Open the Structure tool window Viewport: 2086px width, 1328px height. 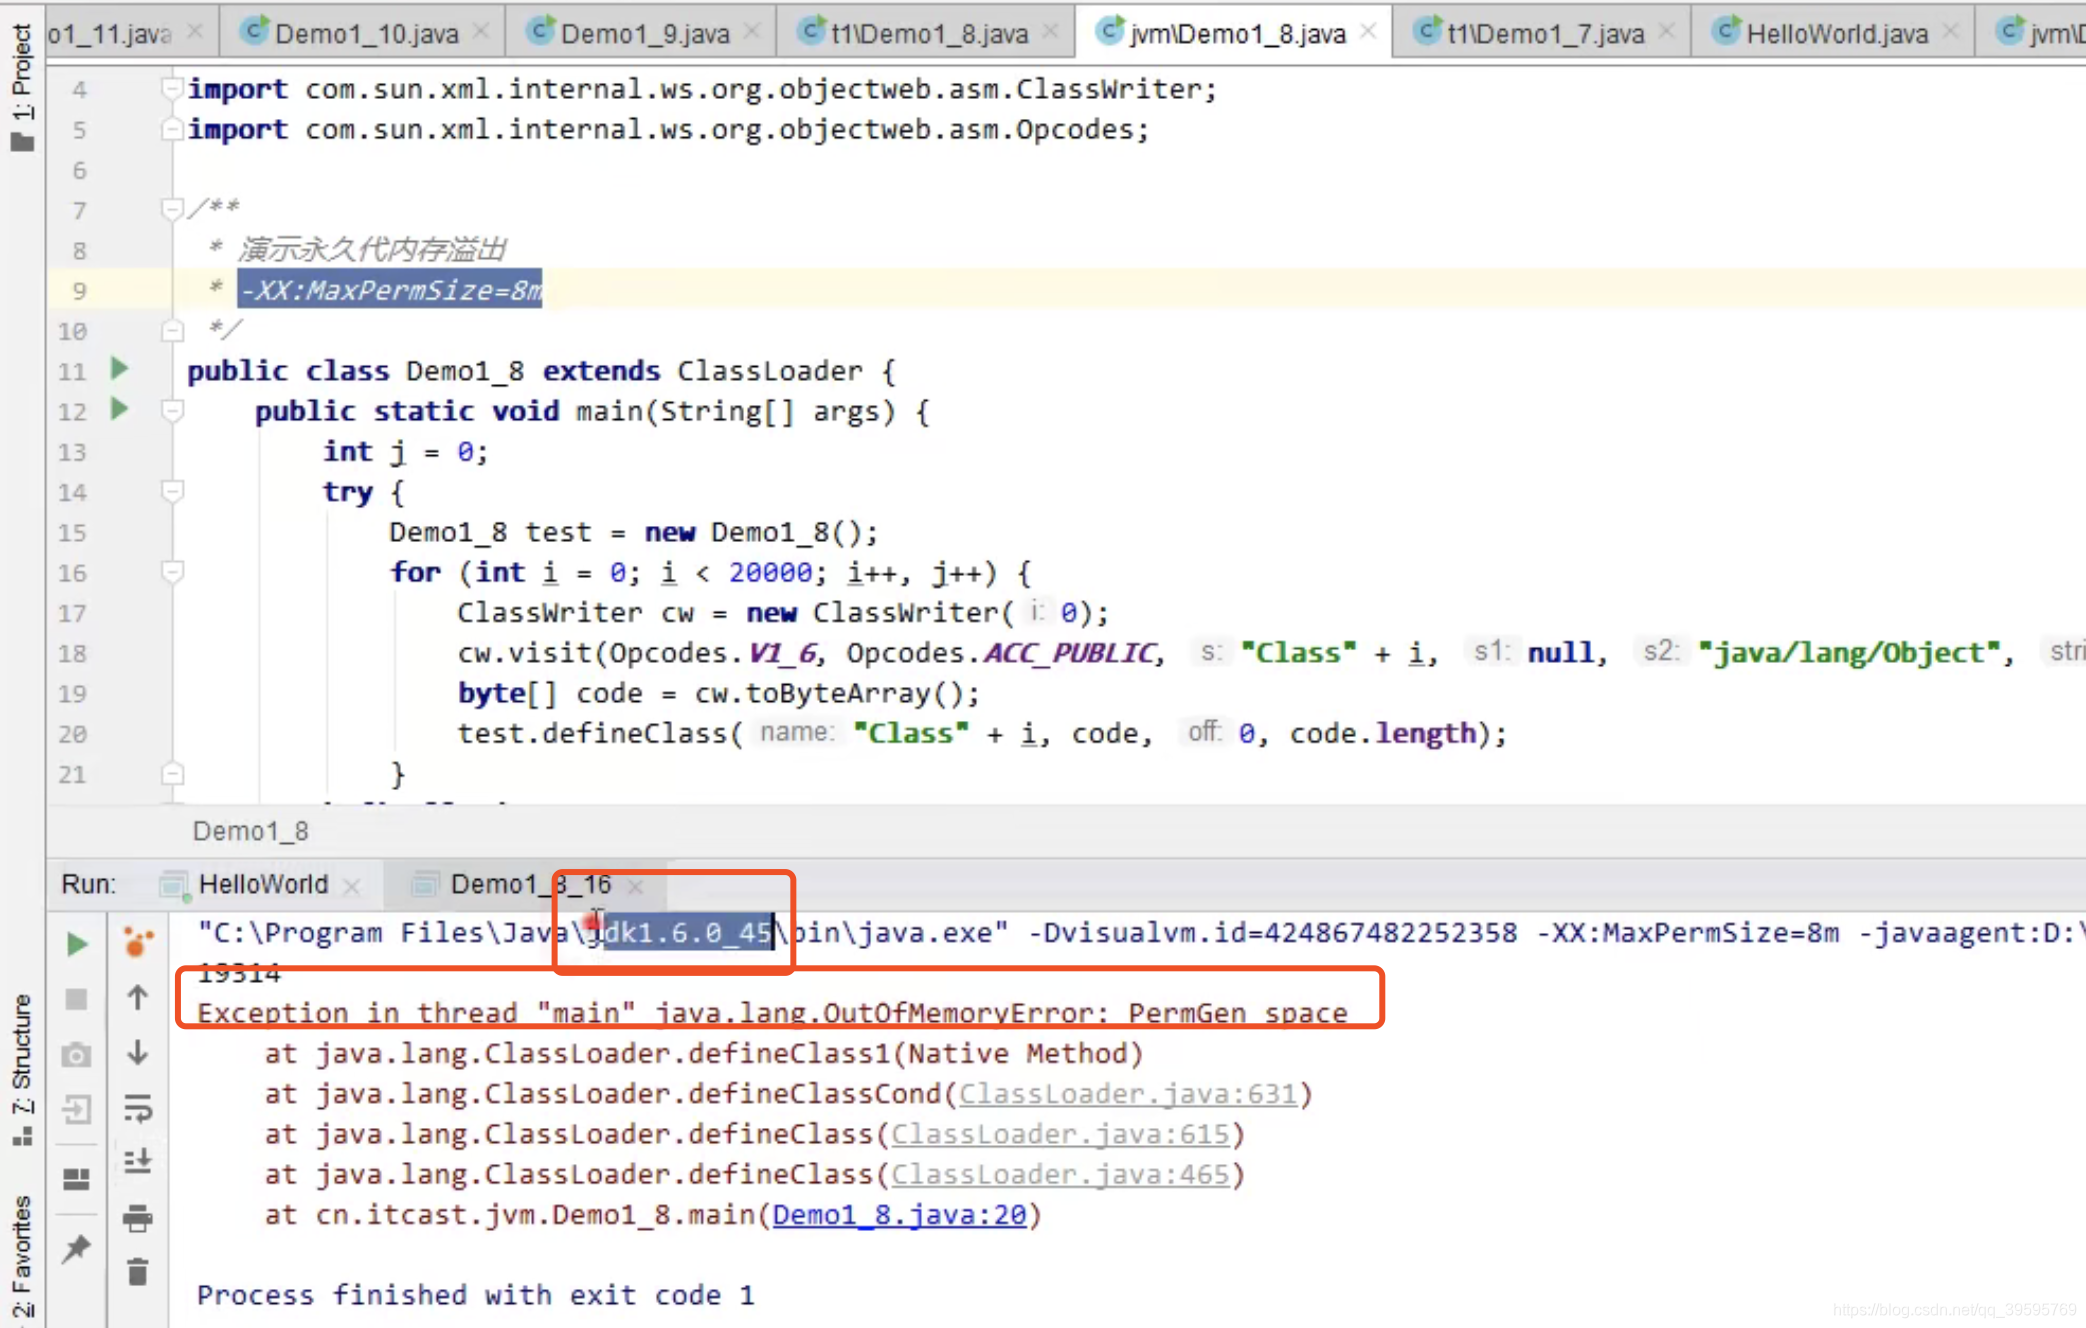click(22, 1068)
